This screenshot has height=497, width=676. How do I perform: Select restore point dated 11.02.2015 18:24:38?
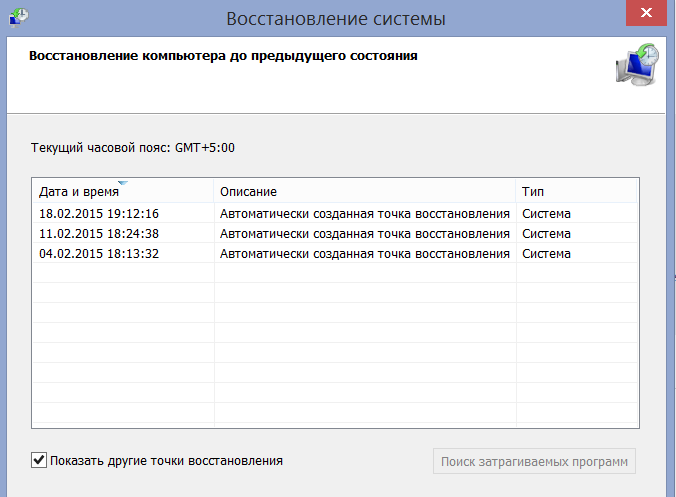click(x=335, y=234)
